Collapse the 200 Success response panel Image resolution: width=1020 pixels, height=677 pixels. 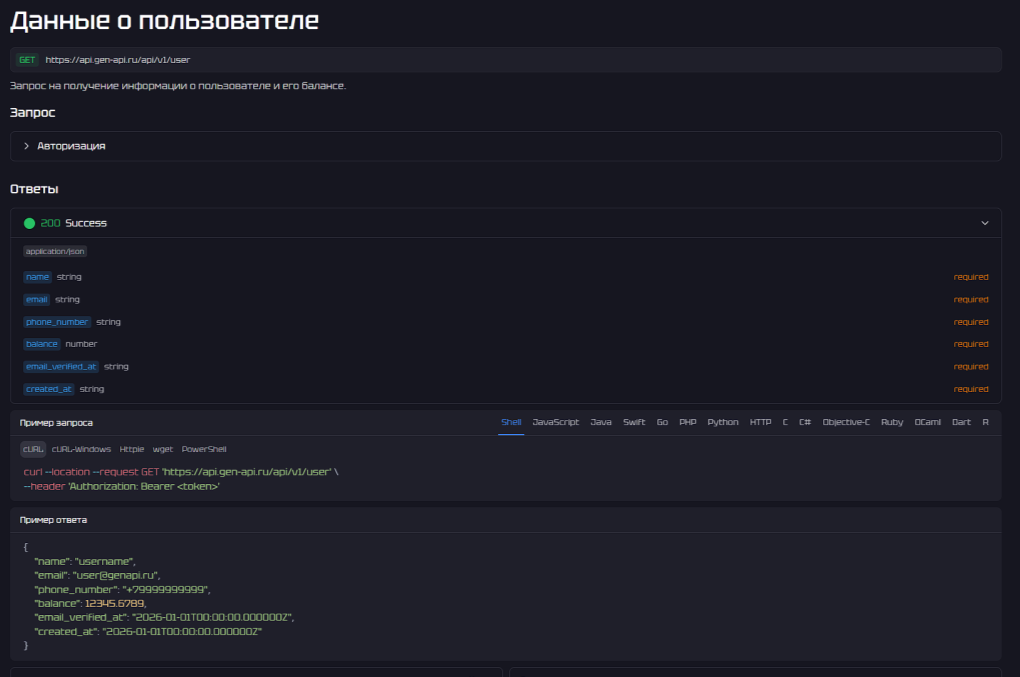coord(984,223)
